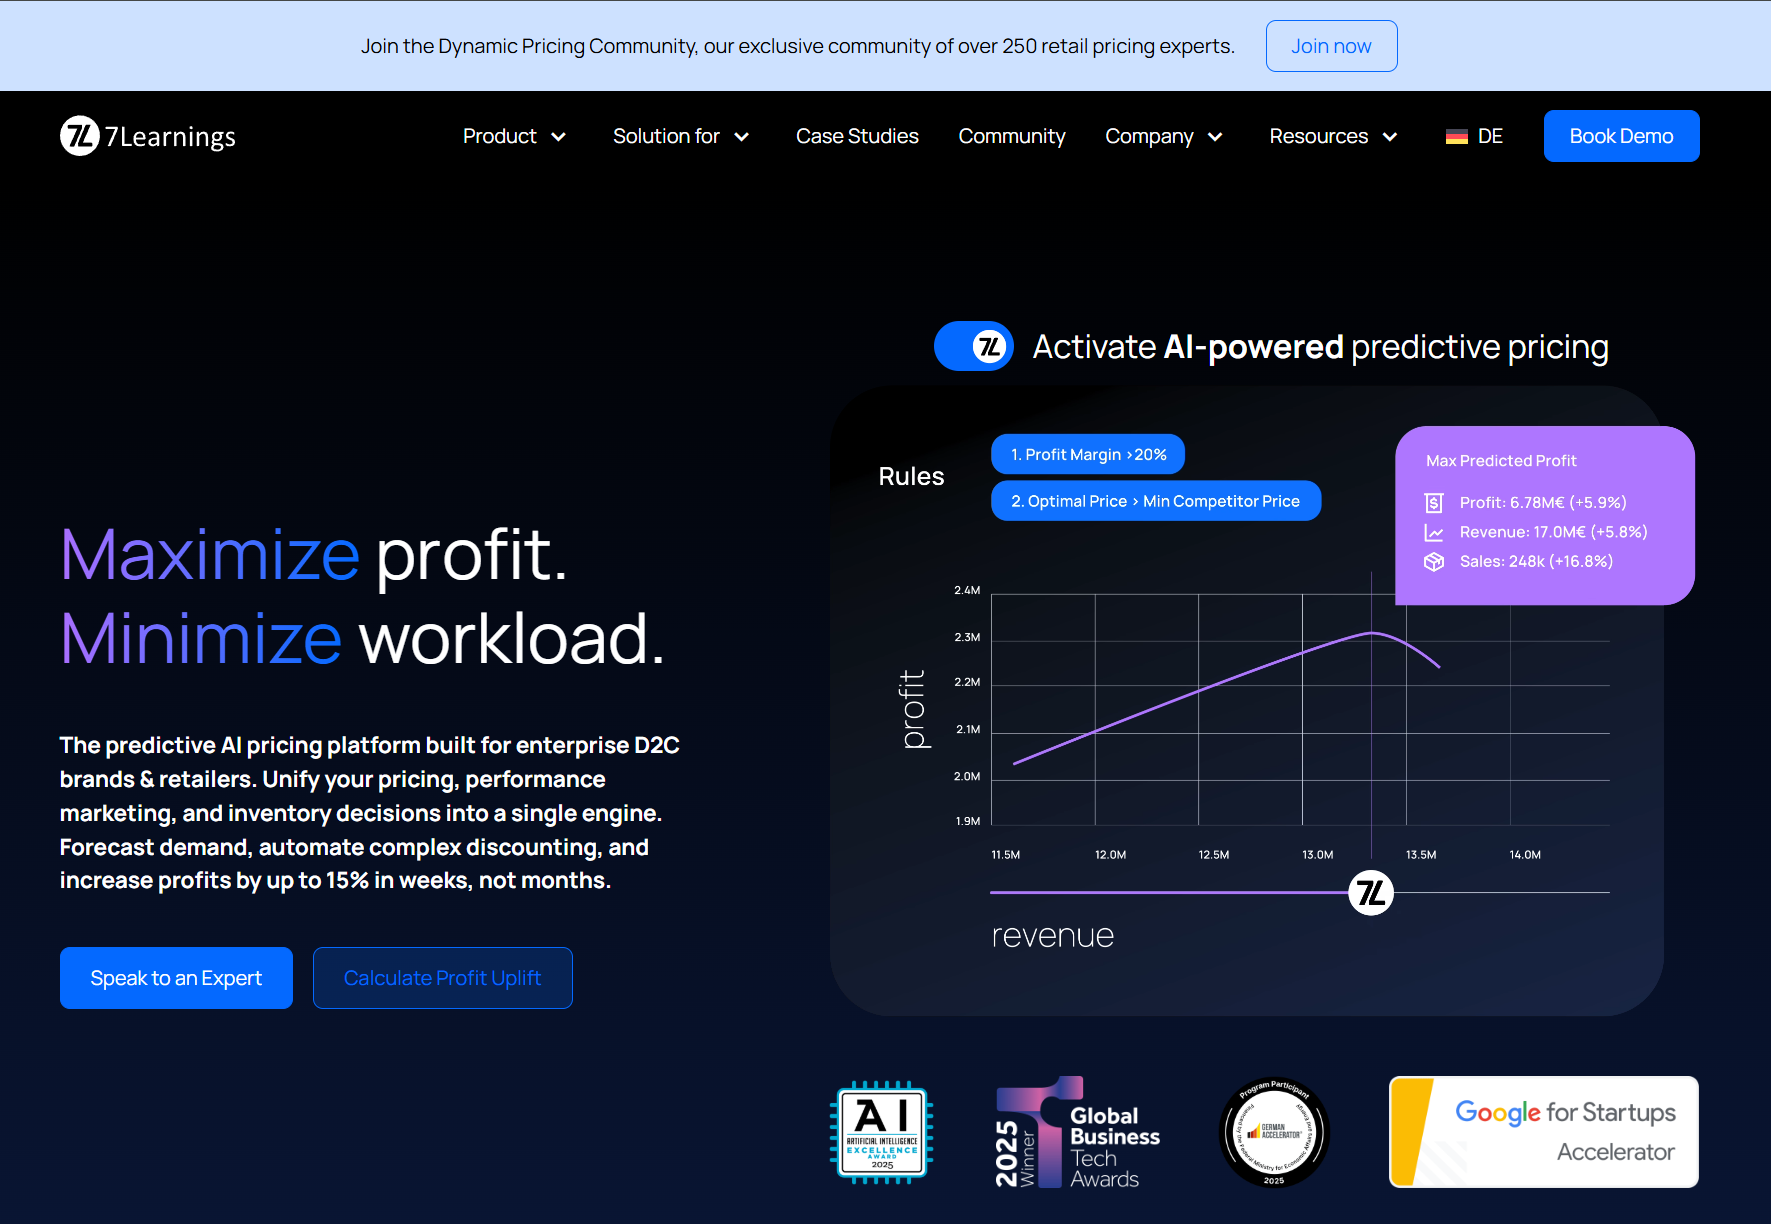Click the Global Business Tech Awards badge
Viewport: 1771px width, 1224px height.
pyautogui.click(x=1077, y=1133)
